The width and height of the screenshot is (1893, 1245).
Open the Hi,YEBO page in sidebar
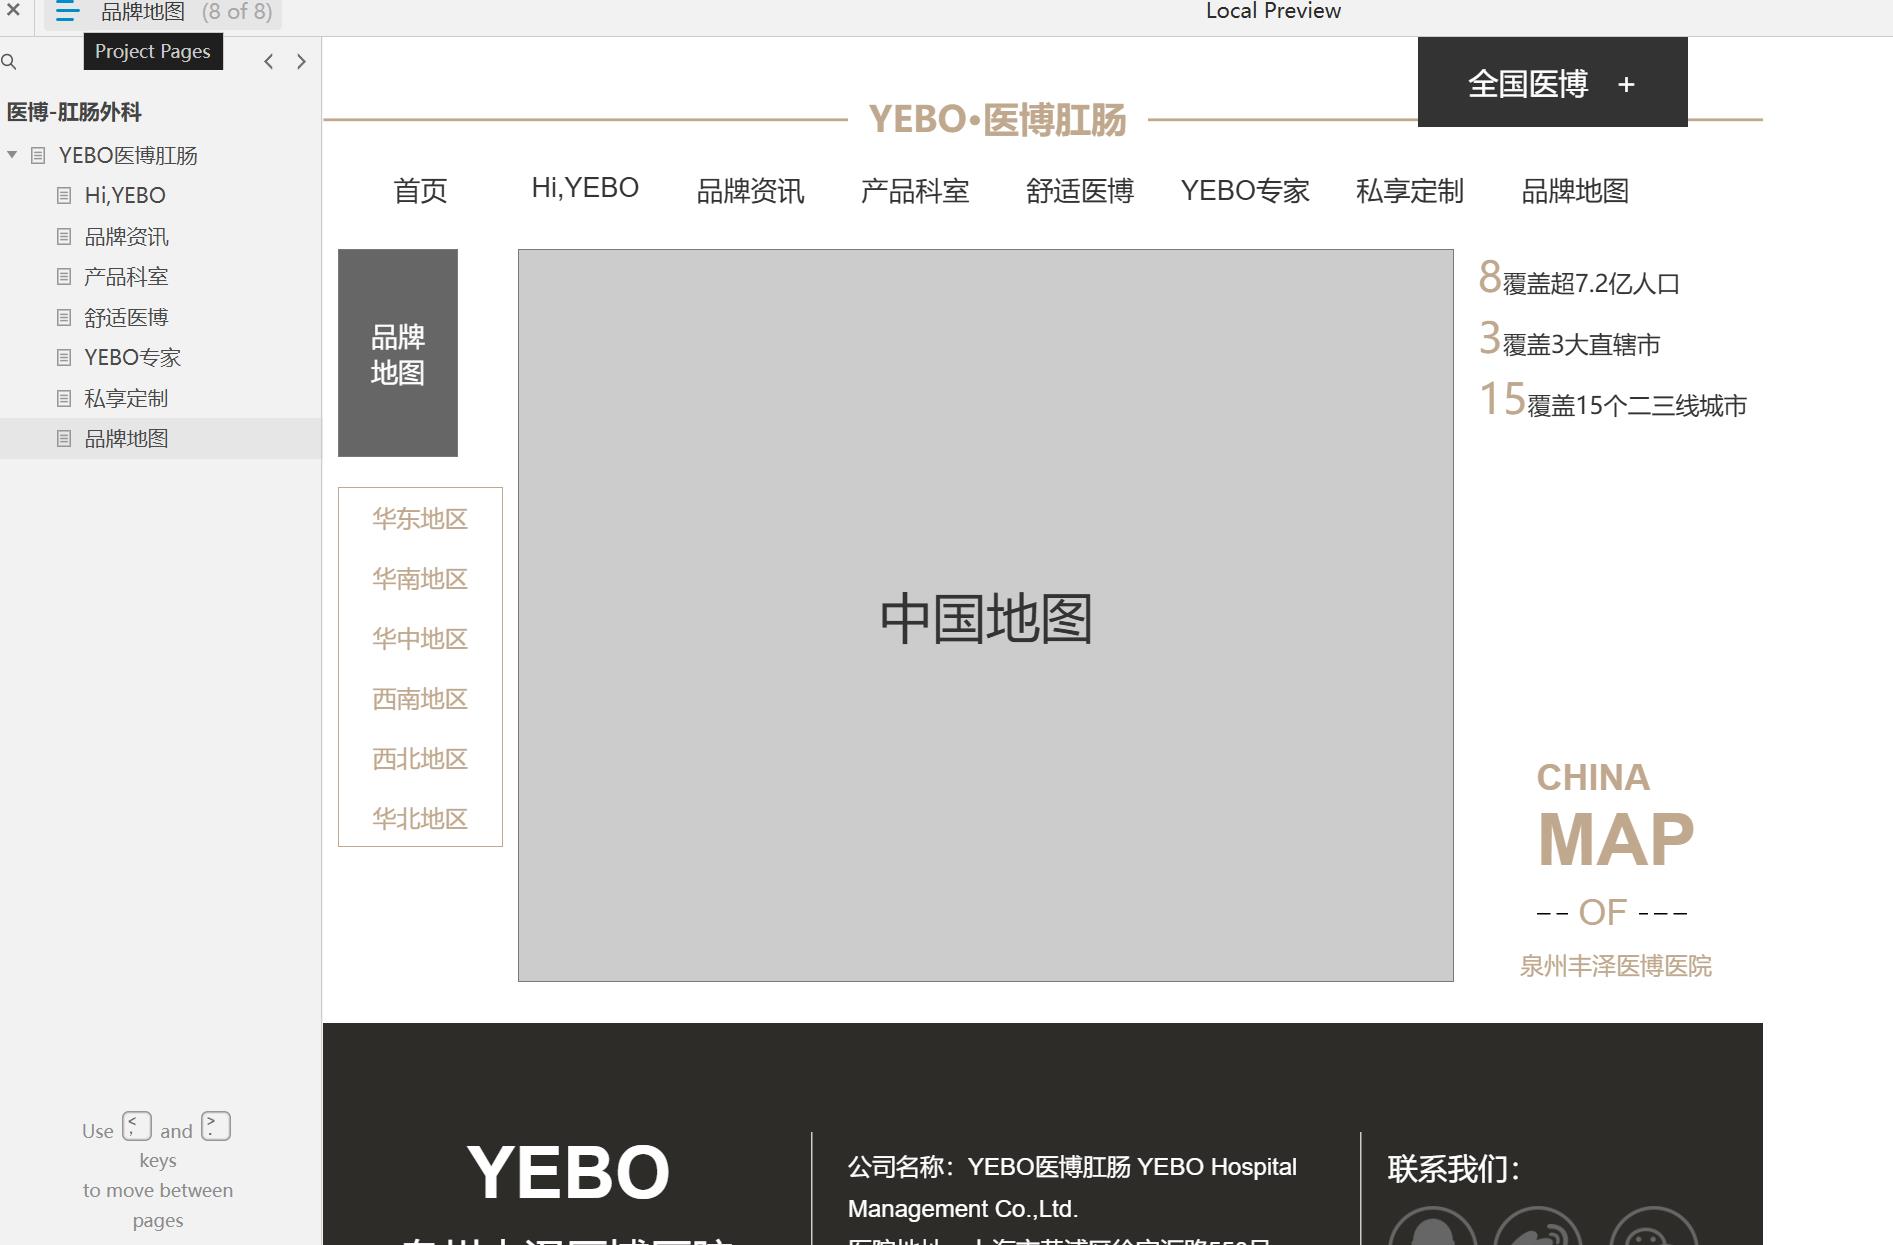pyautogui.click(x=125, y=196)
